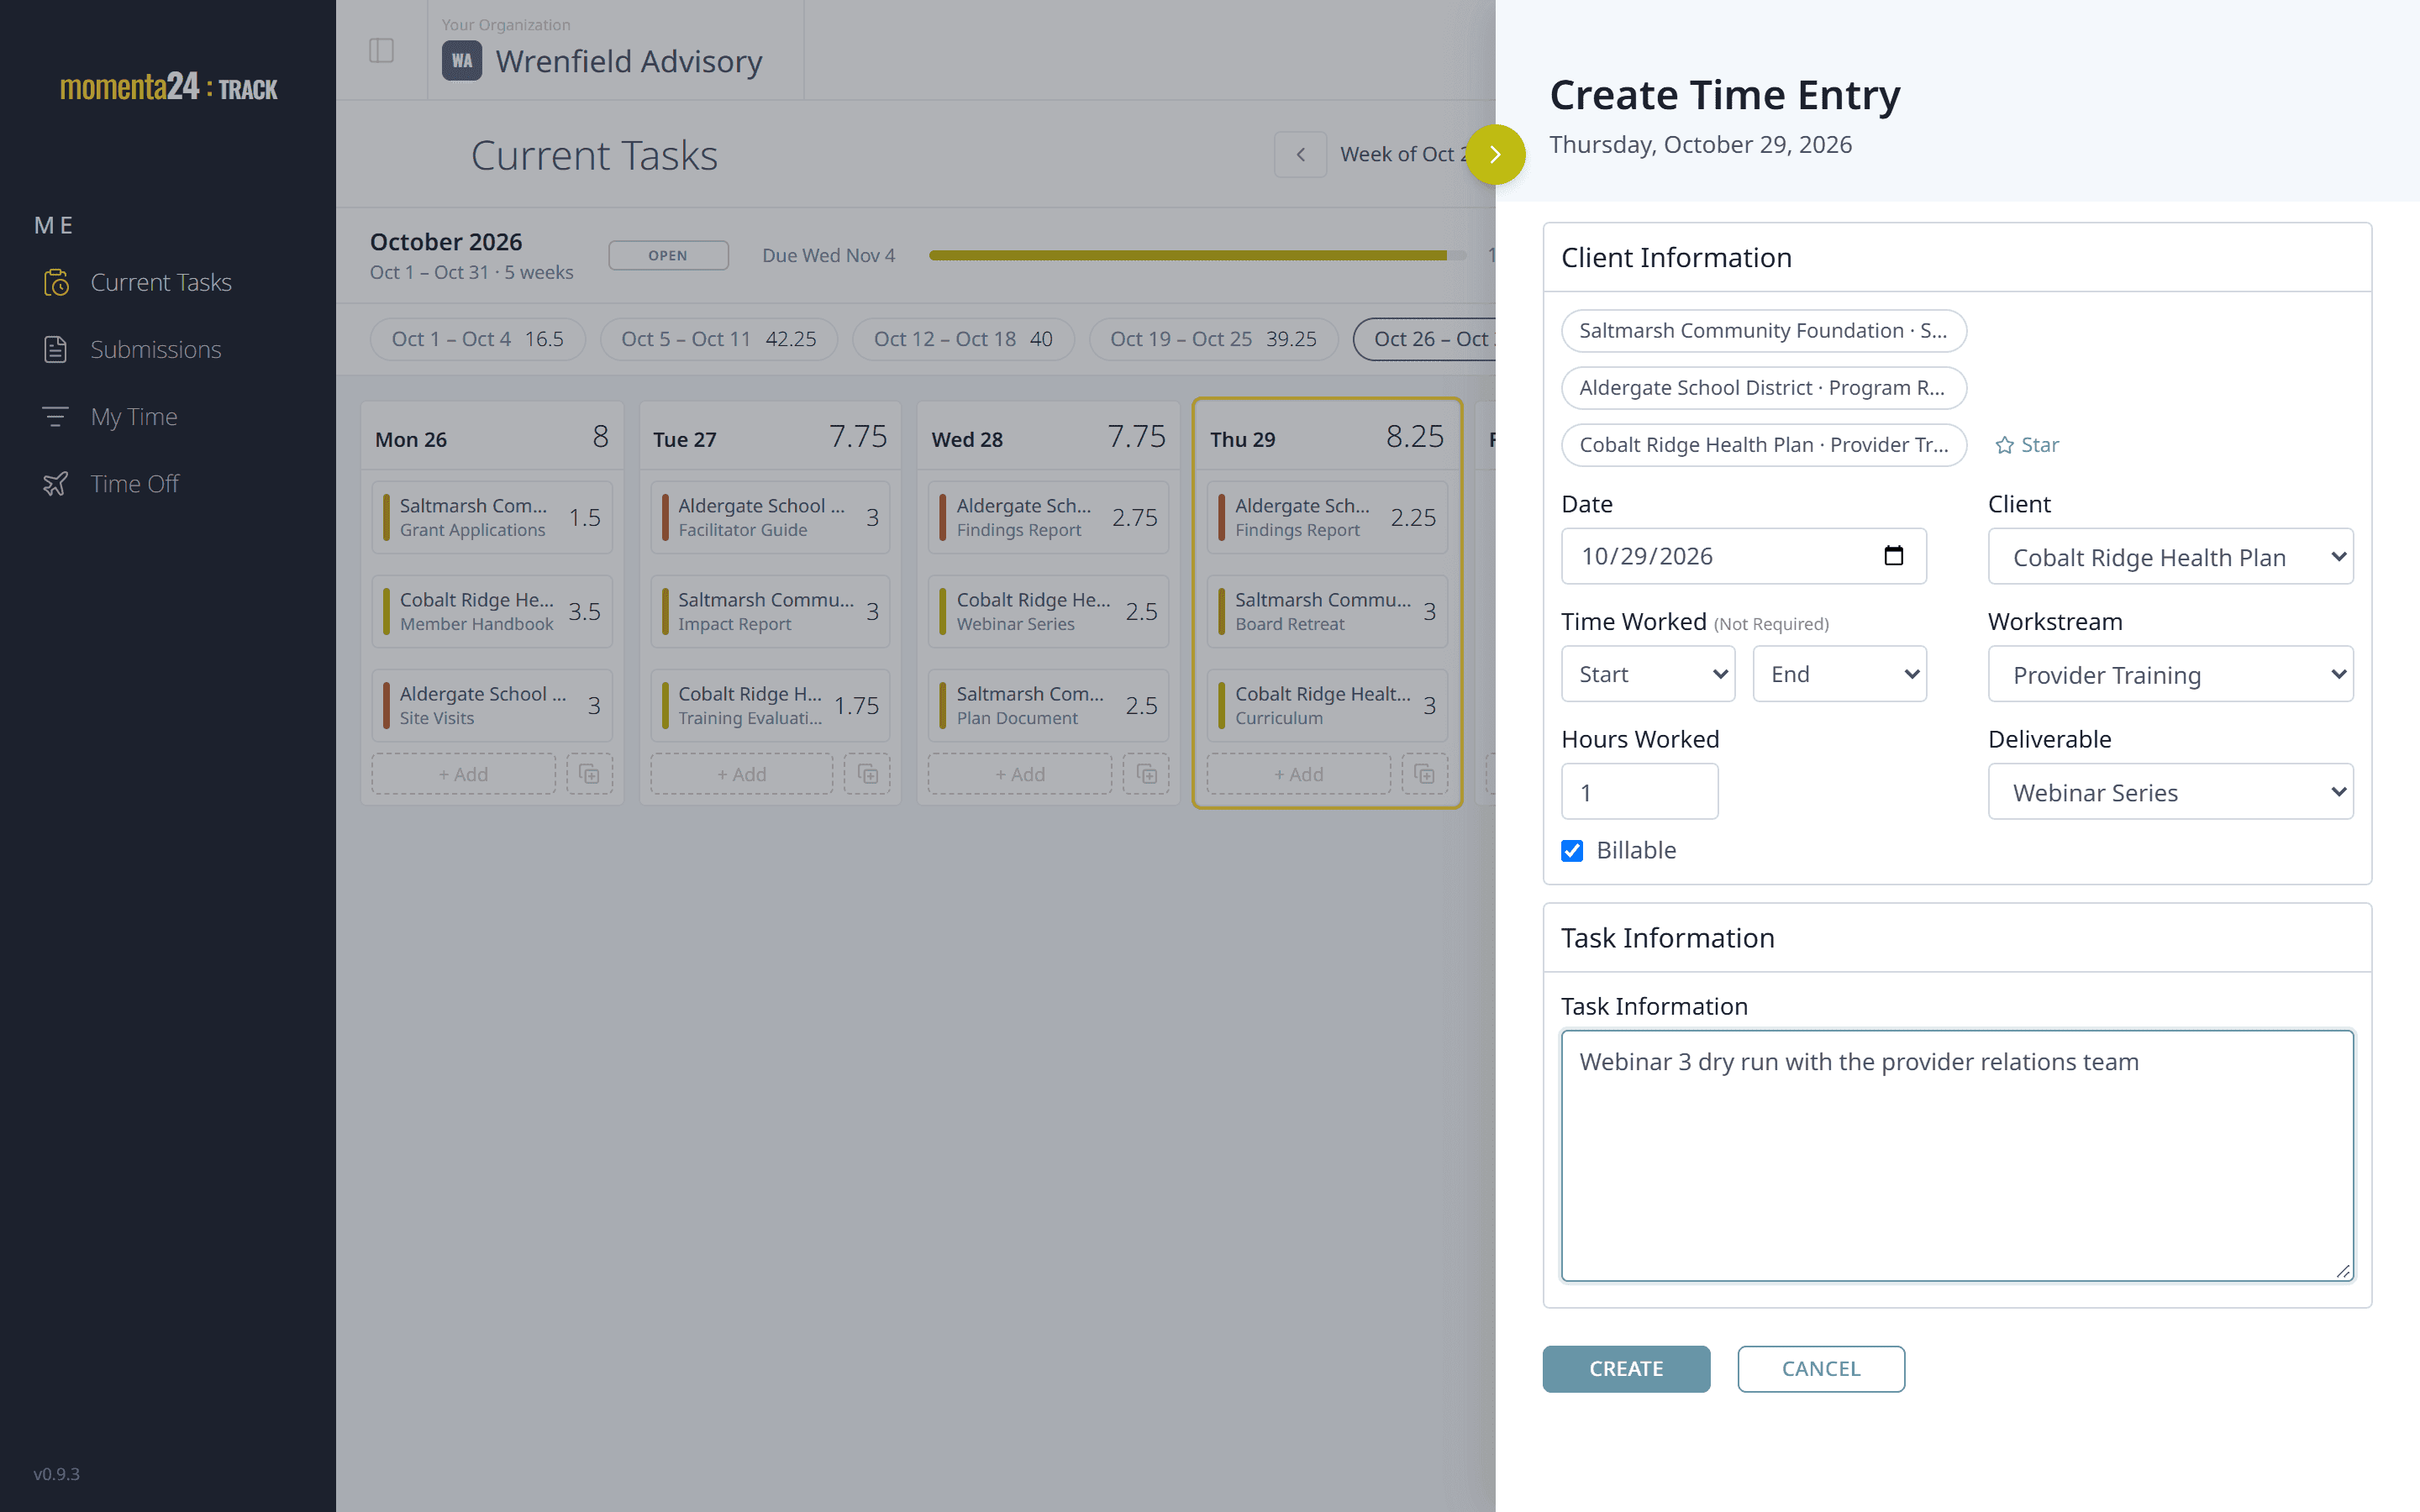2420x1512 pixels.
Task: Open the Workstream dropdown
Action: click(2170, 675)
